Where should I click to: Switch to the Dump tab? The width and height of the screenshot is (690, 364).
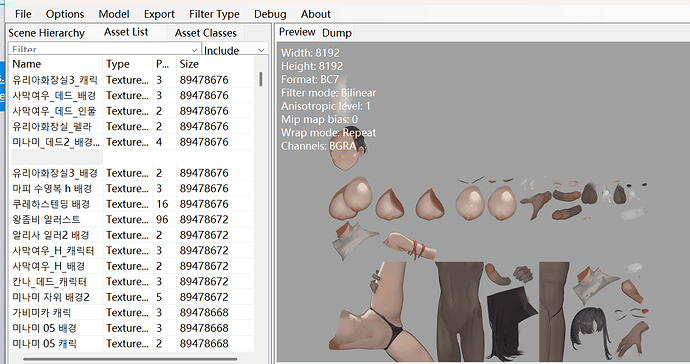337,33
